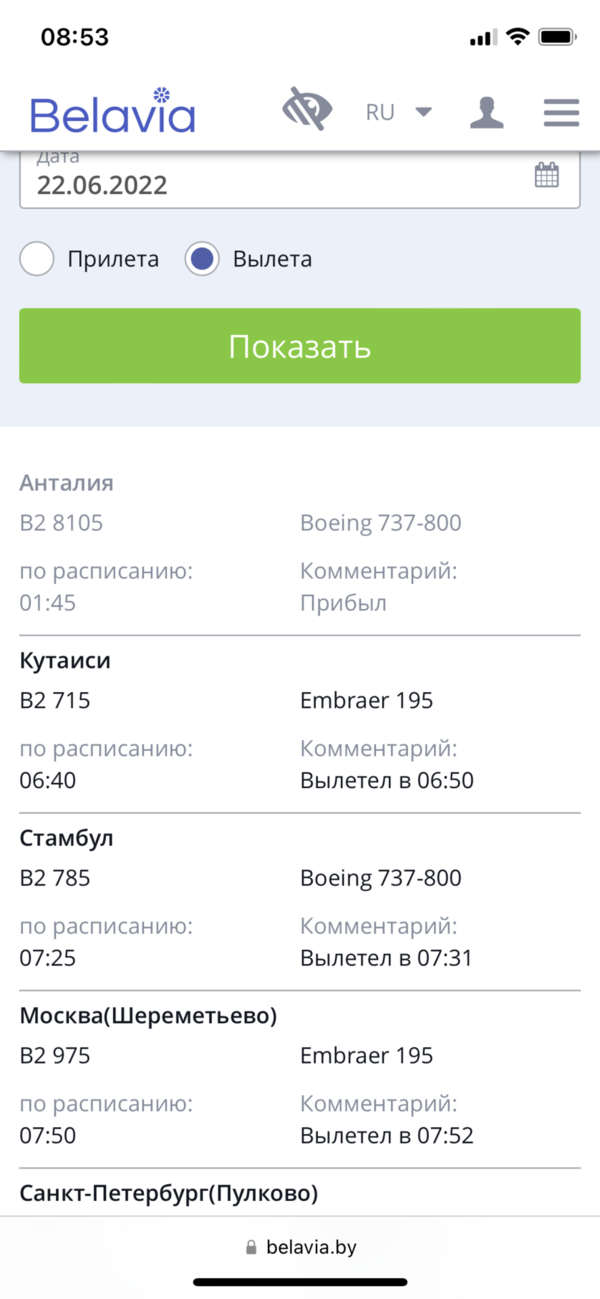The image size is (600, 1299).
Task: Select the Кутаиси flight entry
Action: coord(66,661)
